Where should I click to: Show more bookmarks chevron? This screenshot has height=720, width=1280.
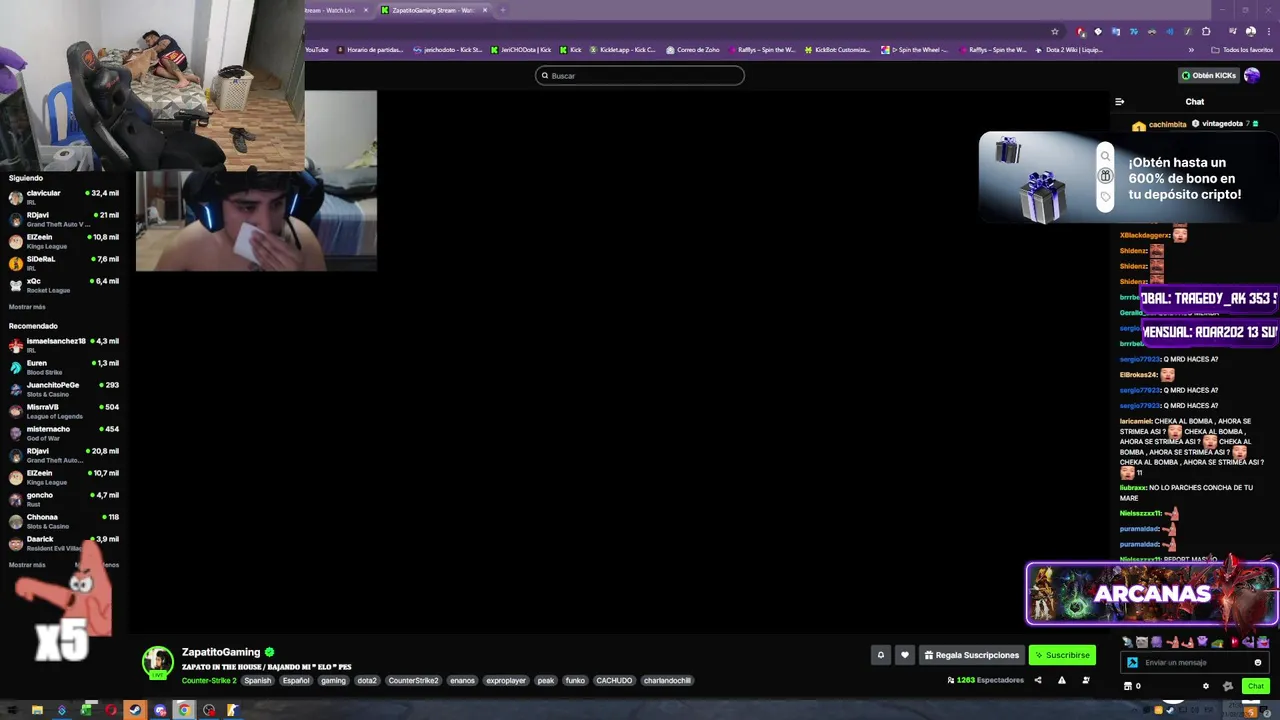click(1191, 49)
